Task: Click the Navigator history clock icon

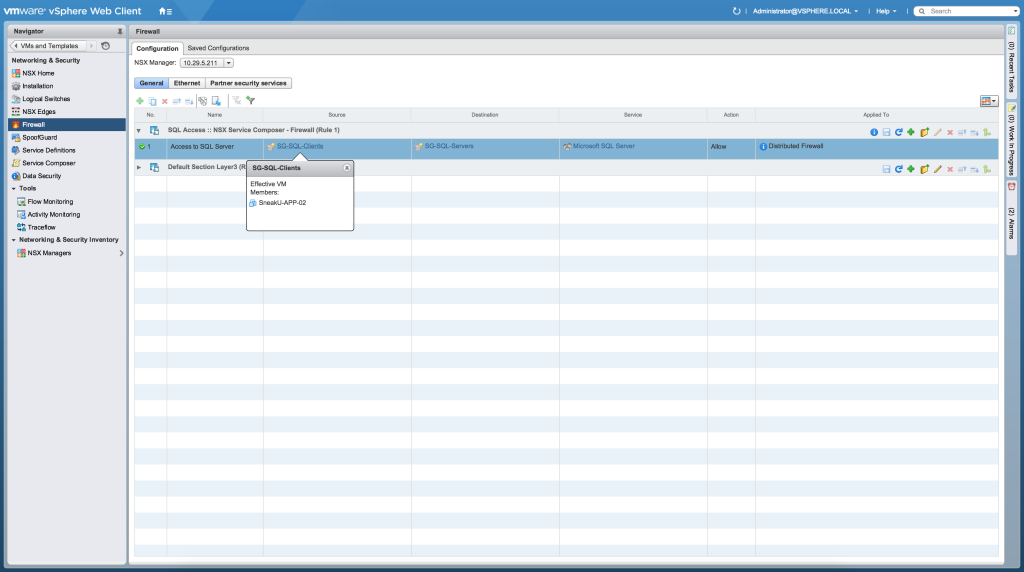Action: [105, 46]
